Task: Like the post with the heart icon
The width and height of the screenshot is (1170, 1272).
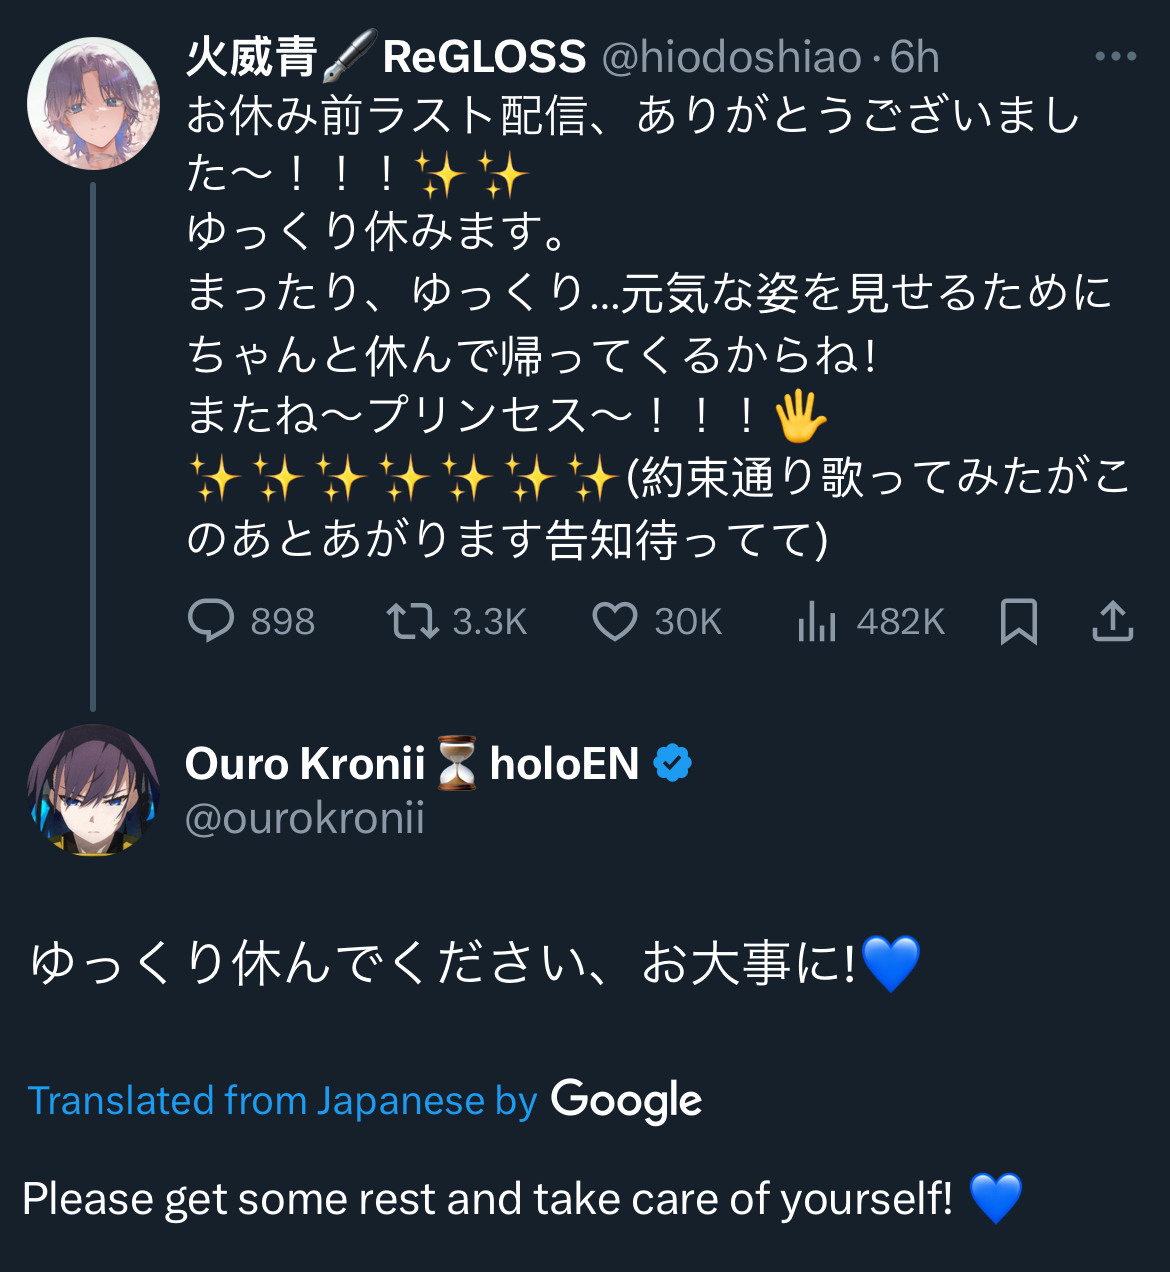Action: [x=615, y=621]
